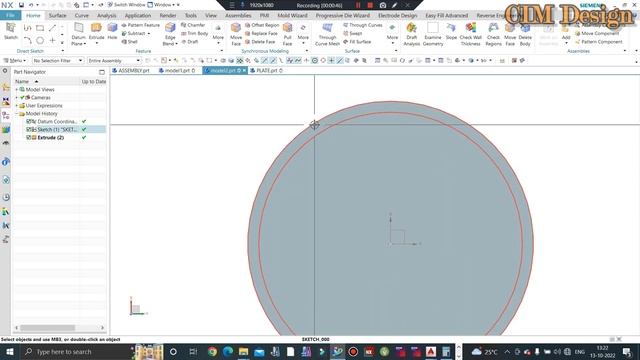
Task: Open Check Regions tool
Action: pos(493,34)
